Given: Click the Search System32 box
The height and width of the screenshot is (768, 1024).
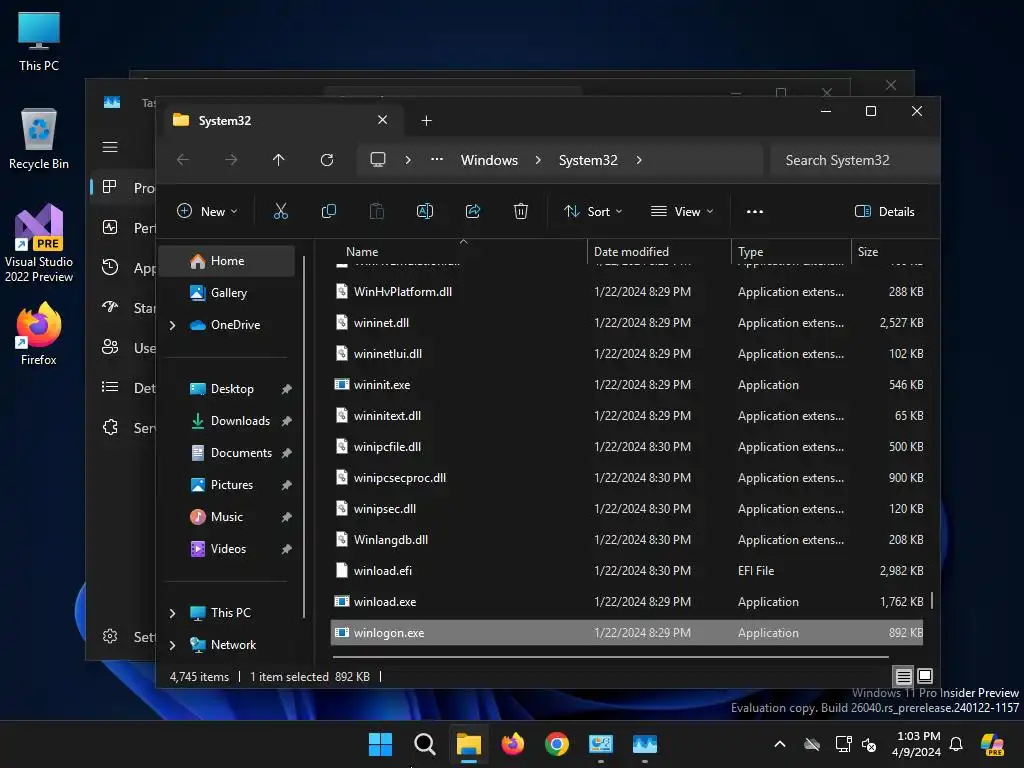Looking at the screenshot, I should pos(854,160).
